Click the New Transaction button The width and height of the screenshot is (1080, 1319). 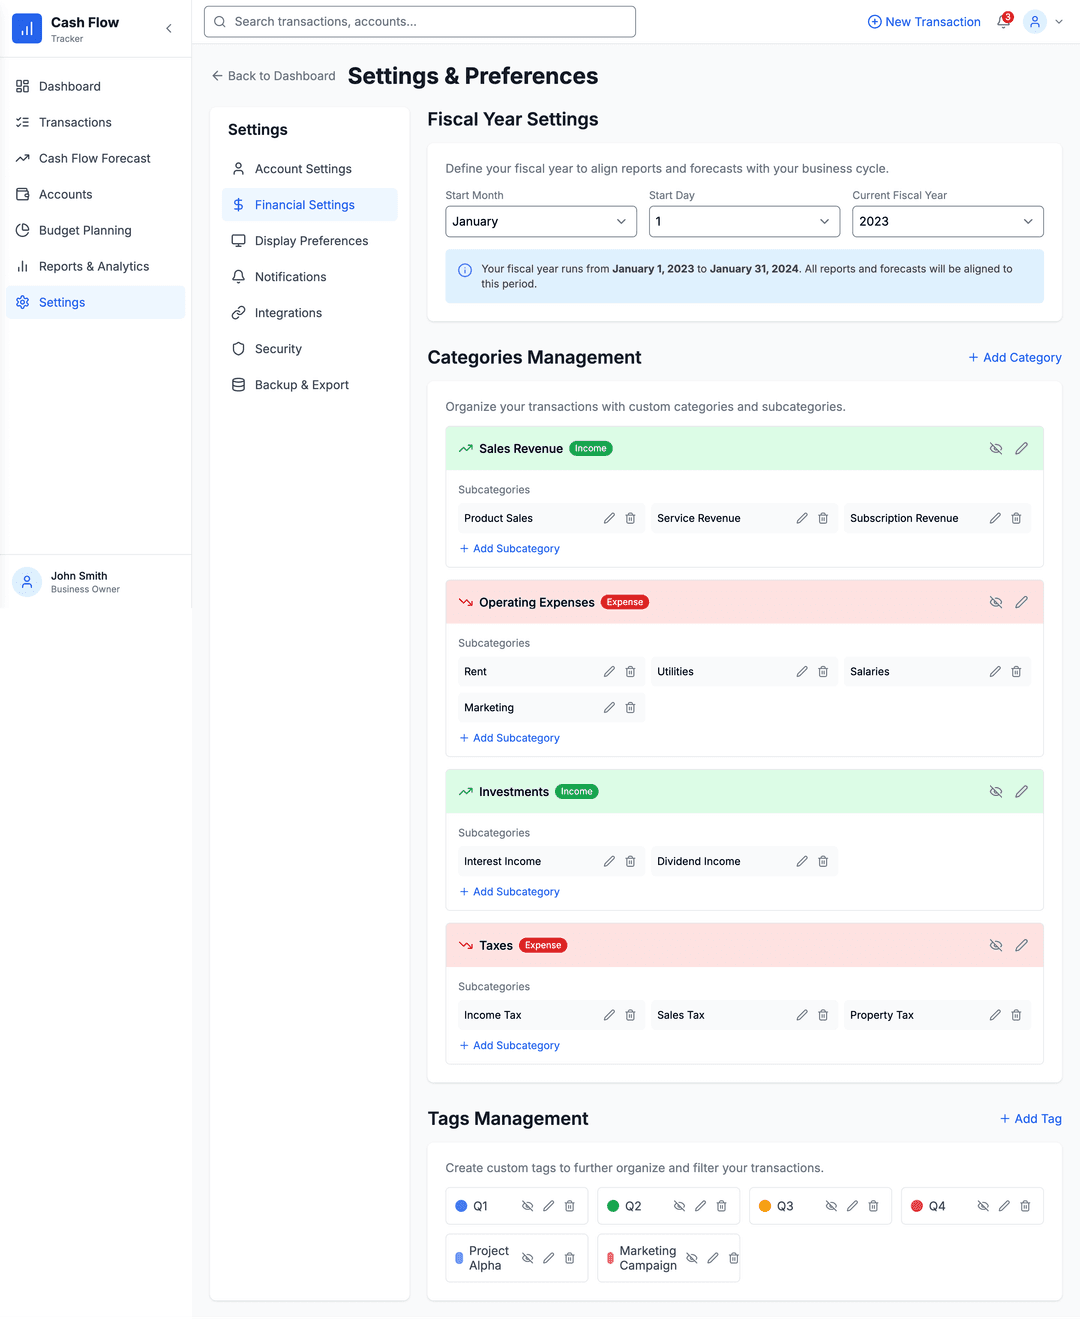[924, 22]
